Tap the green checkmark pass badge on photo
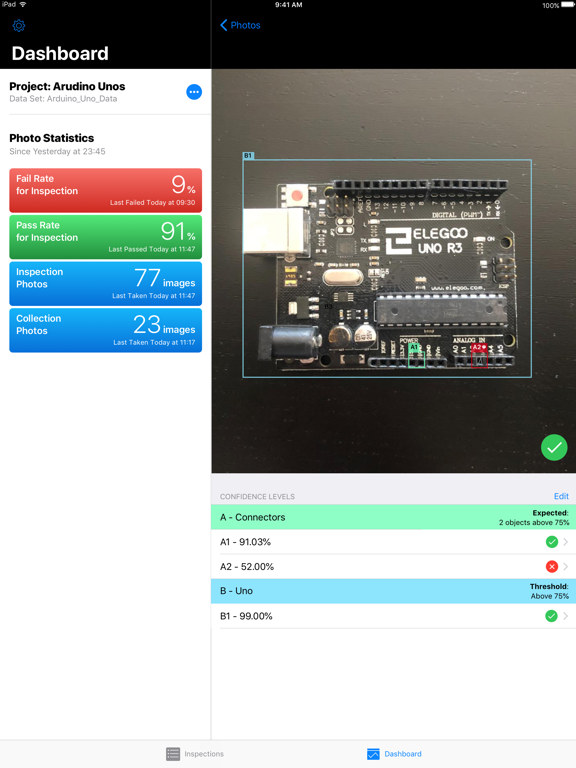This screenshot has height=768, width=576. tap(554, 447)
